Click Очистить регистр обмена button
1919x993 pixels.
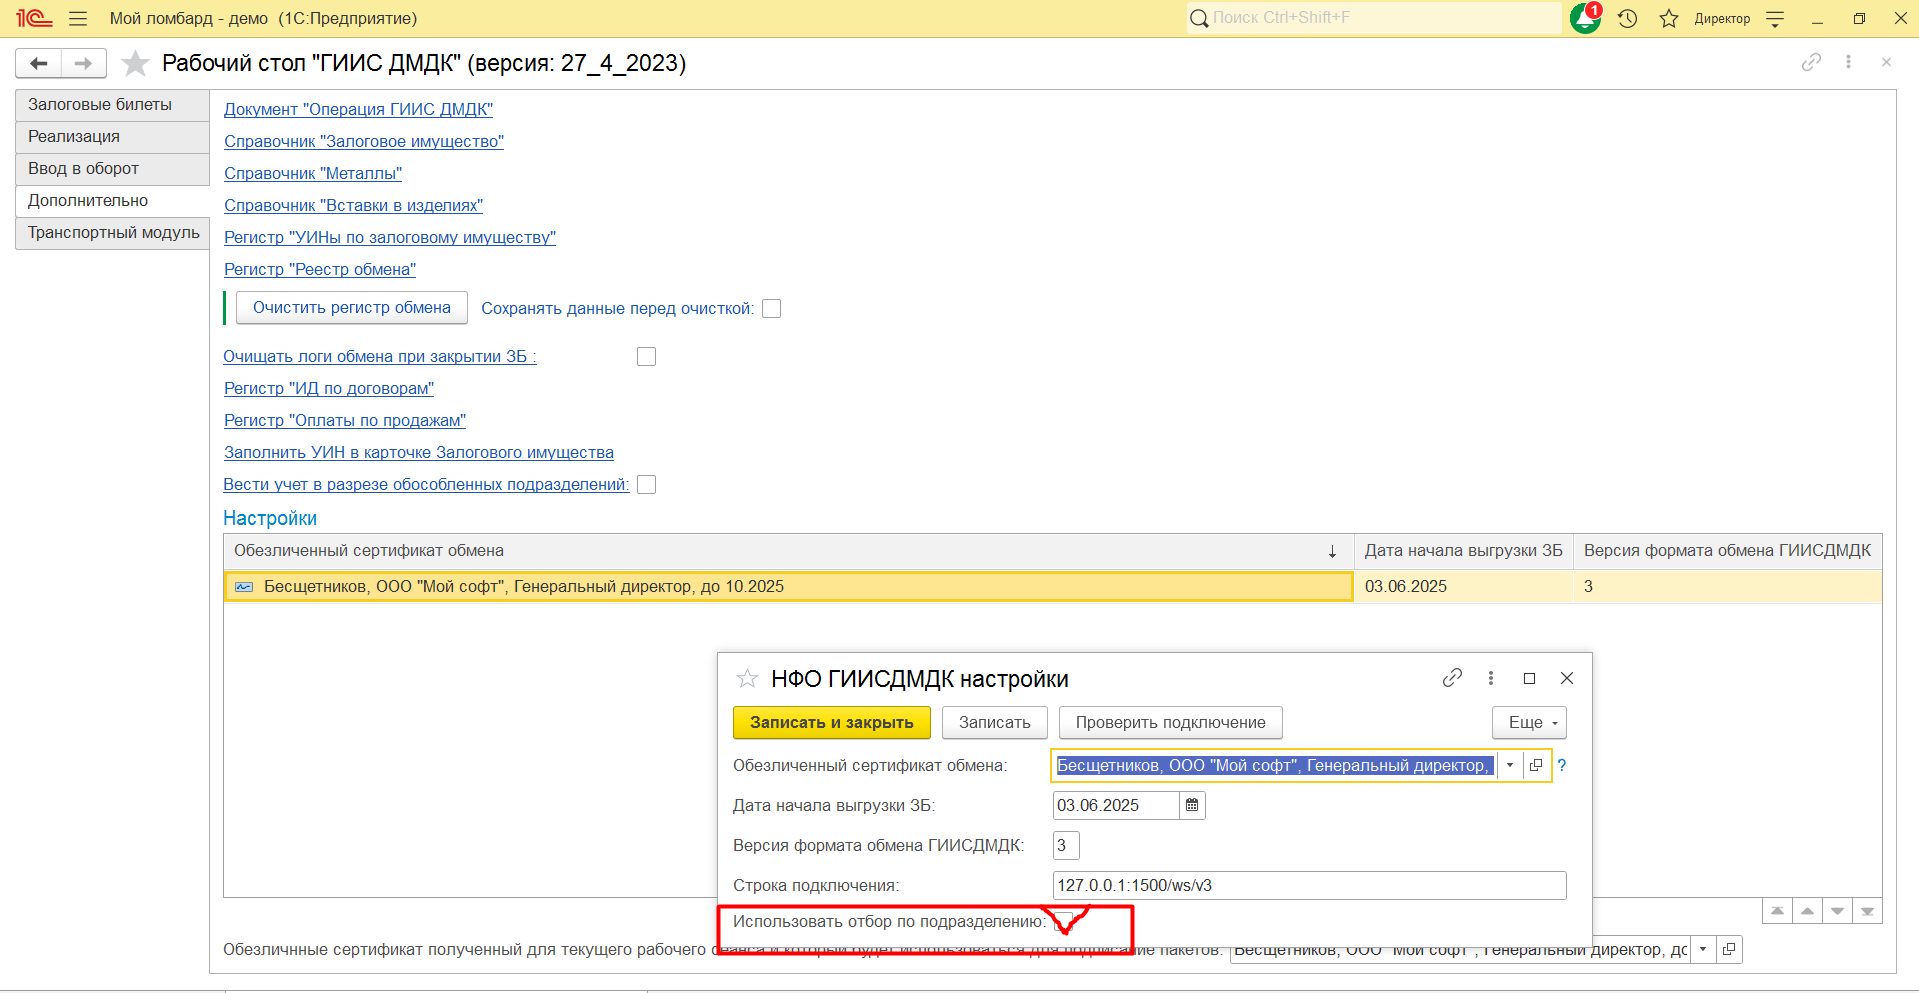352,308
